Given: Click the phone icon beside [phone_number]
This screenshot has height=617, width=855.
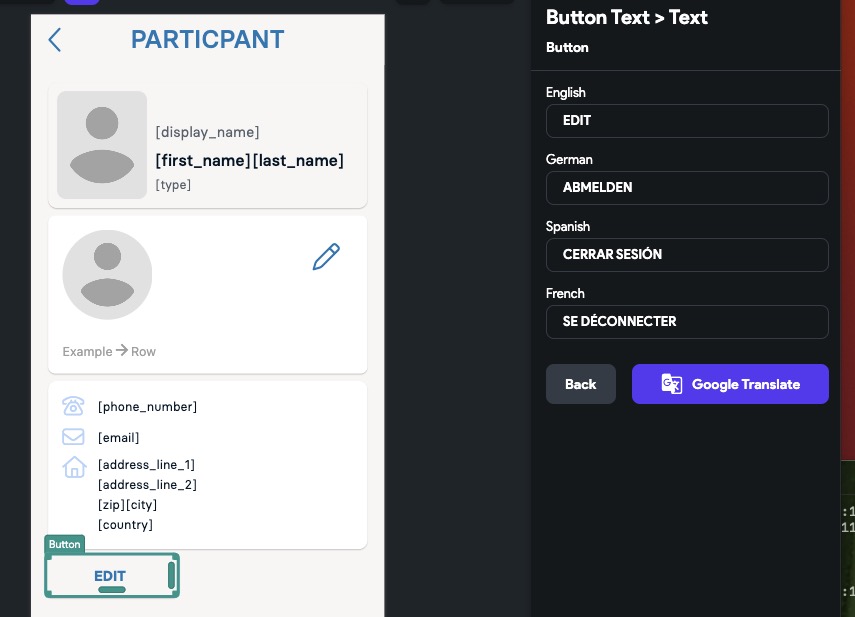Looking at the screenshot, I should point(74,406).
